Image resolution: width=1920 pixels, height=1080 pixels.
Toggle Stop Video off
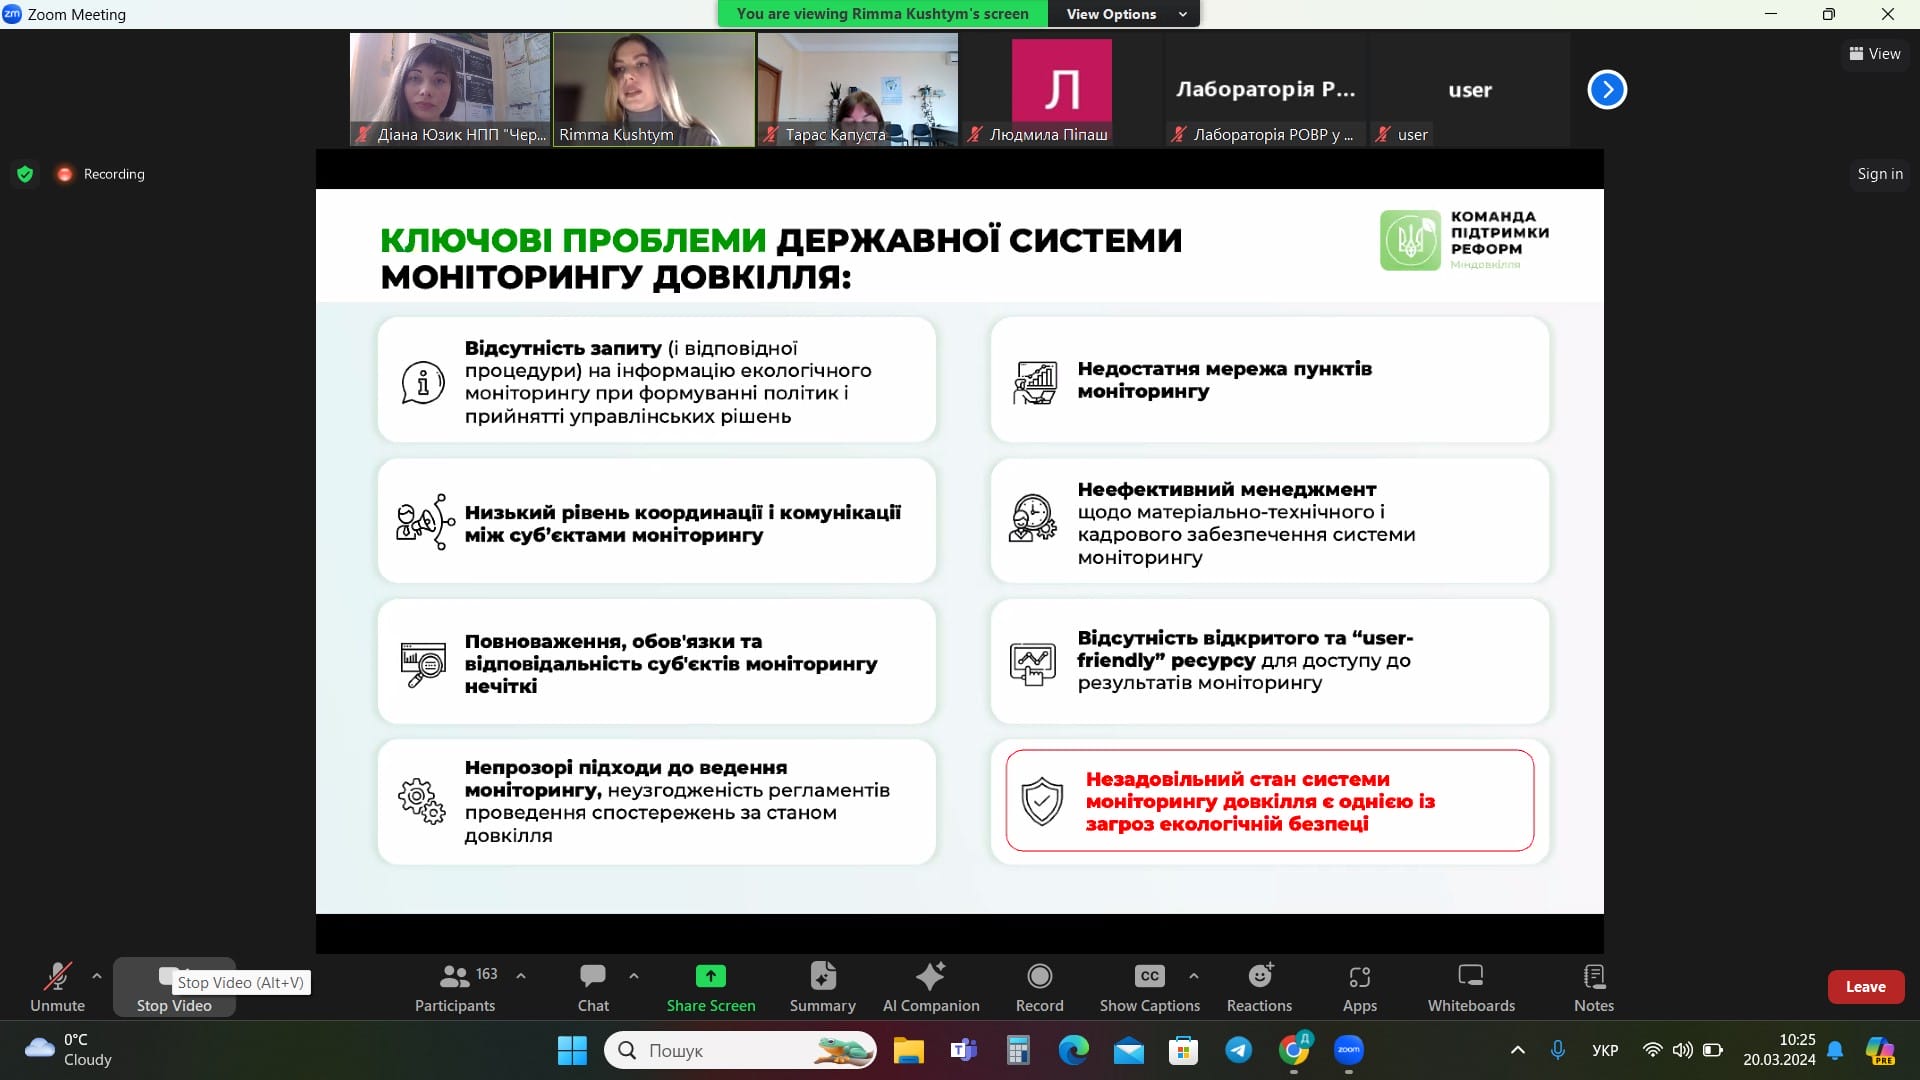point(174,1004)
